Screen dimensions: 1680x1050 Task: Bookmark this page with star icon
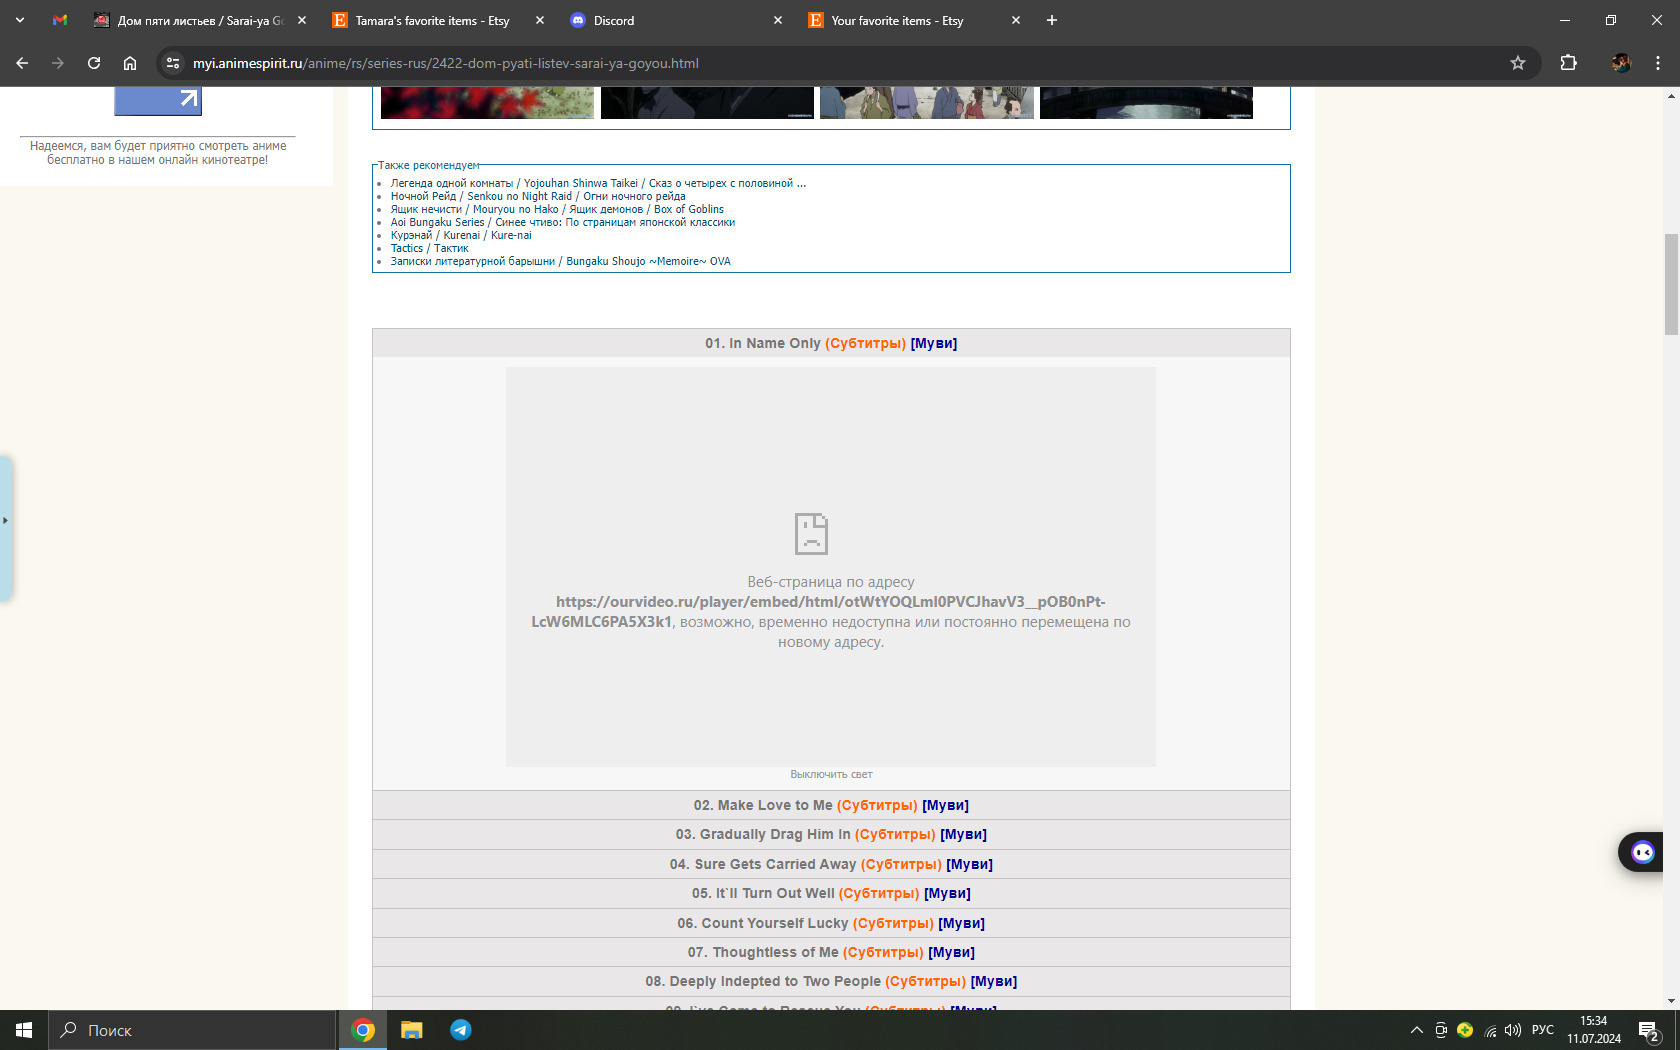tap(1518, 63)
